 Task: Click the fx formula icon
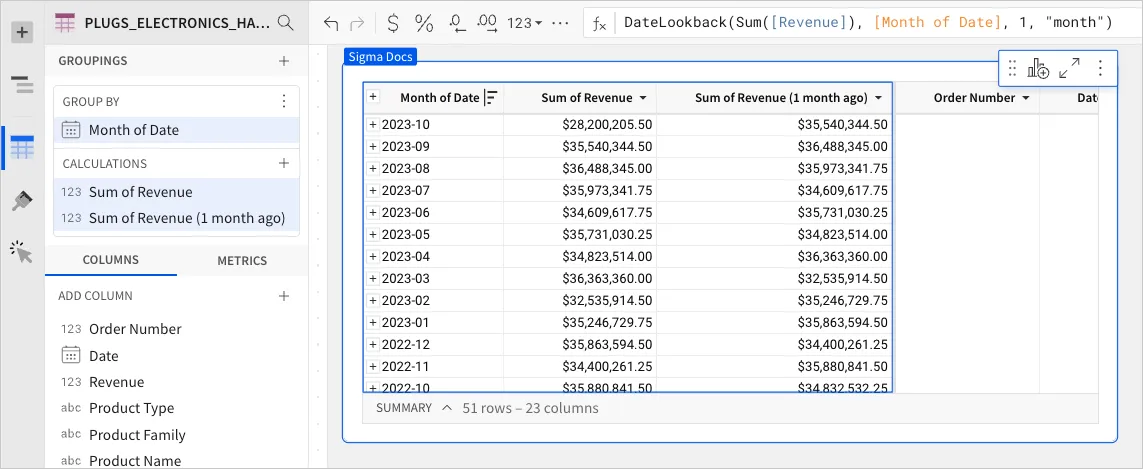coord(599,24)
